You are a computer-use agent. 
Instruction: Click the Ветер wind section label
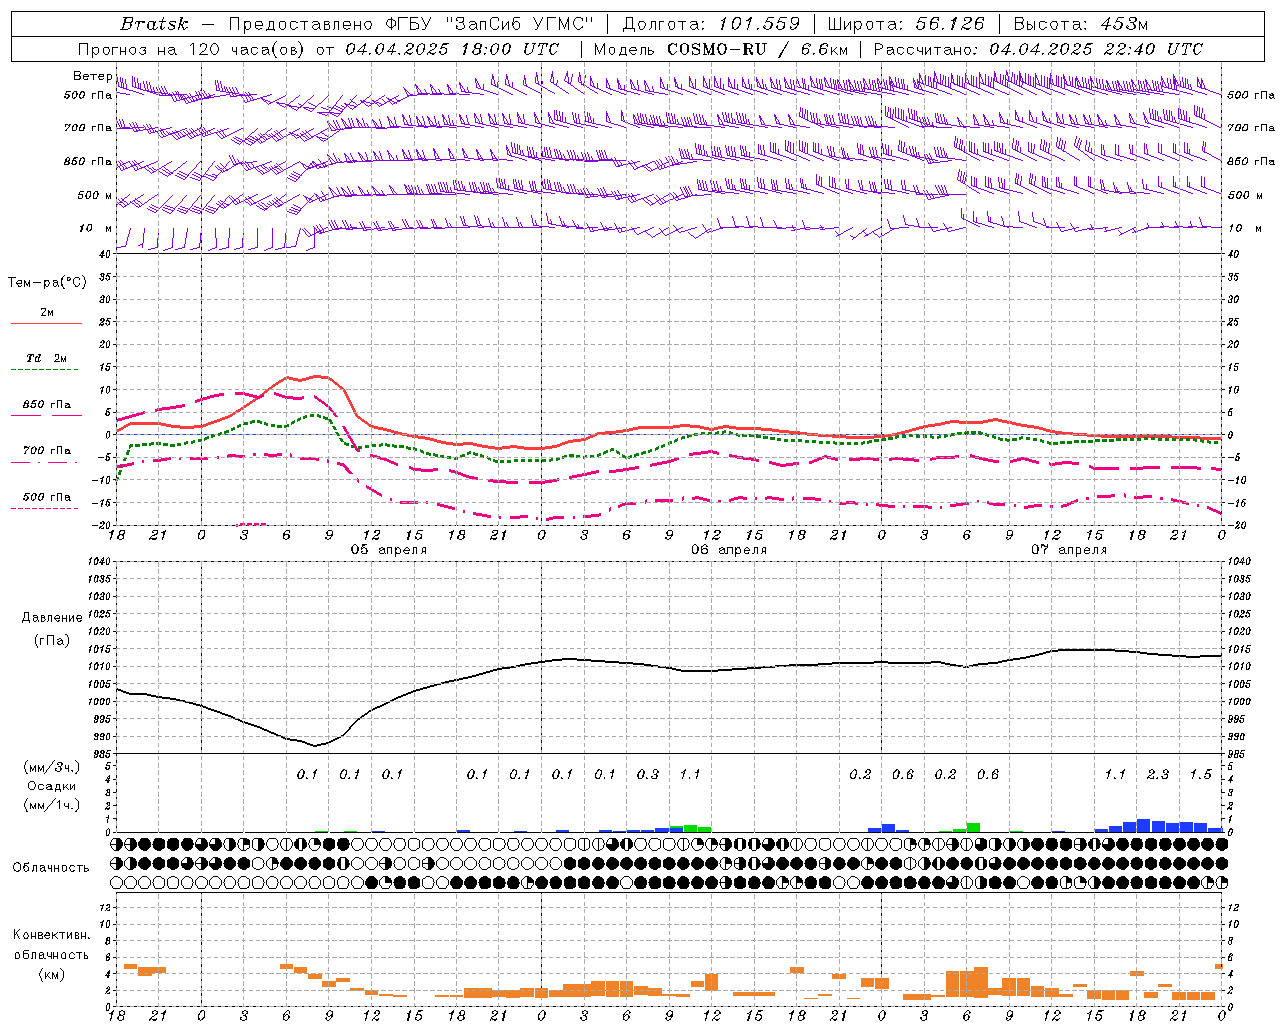93,76
